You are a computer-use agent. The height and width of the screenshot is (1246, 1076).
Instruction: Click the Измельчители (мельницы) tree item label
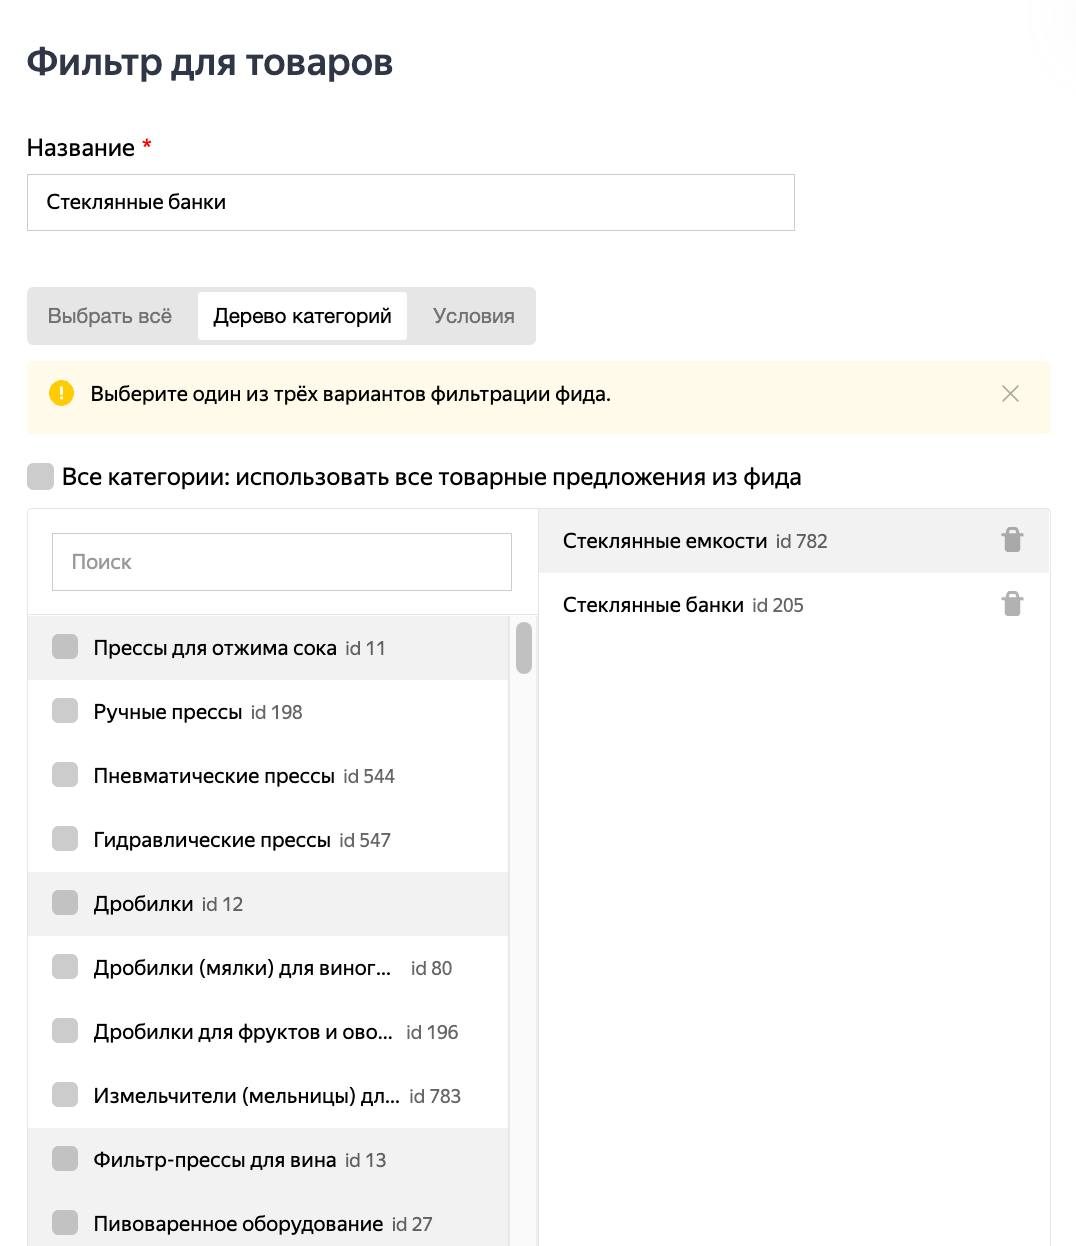pos(246,1096)
